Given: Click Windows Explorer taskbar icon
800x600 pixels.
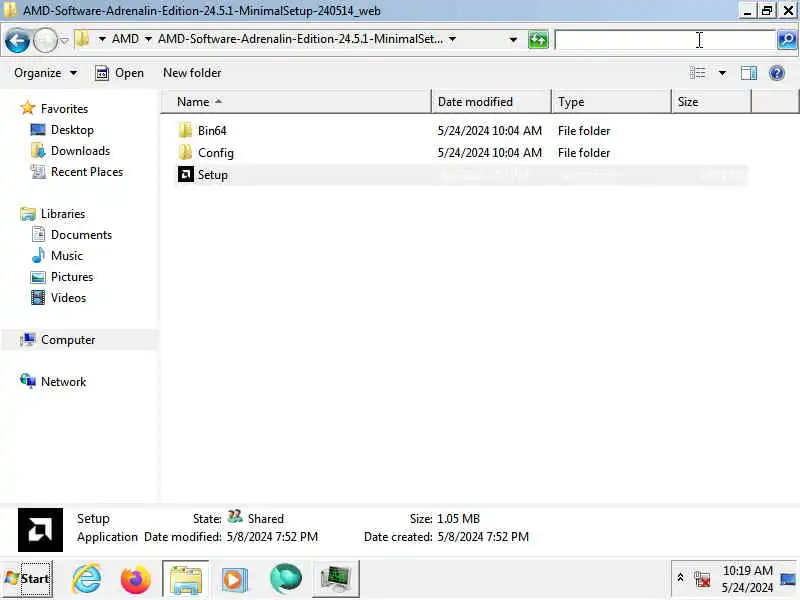Looking at the screenshot, I should 186,579.
